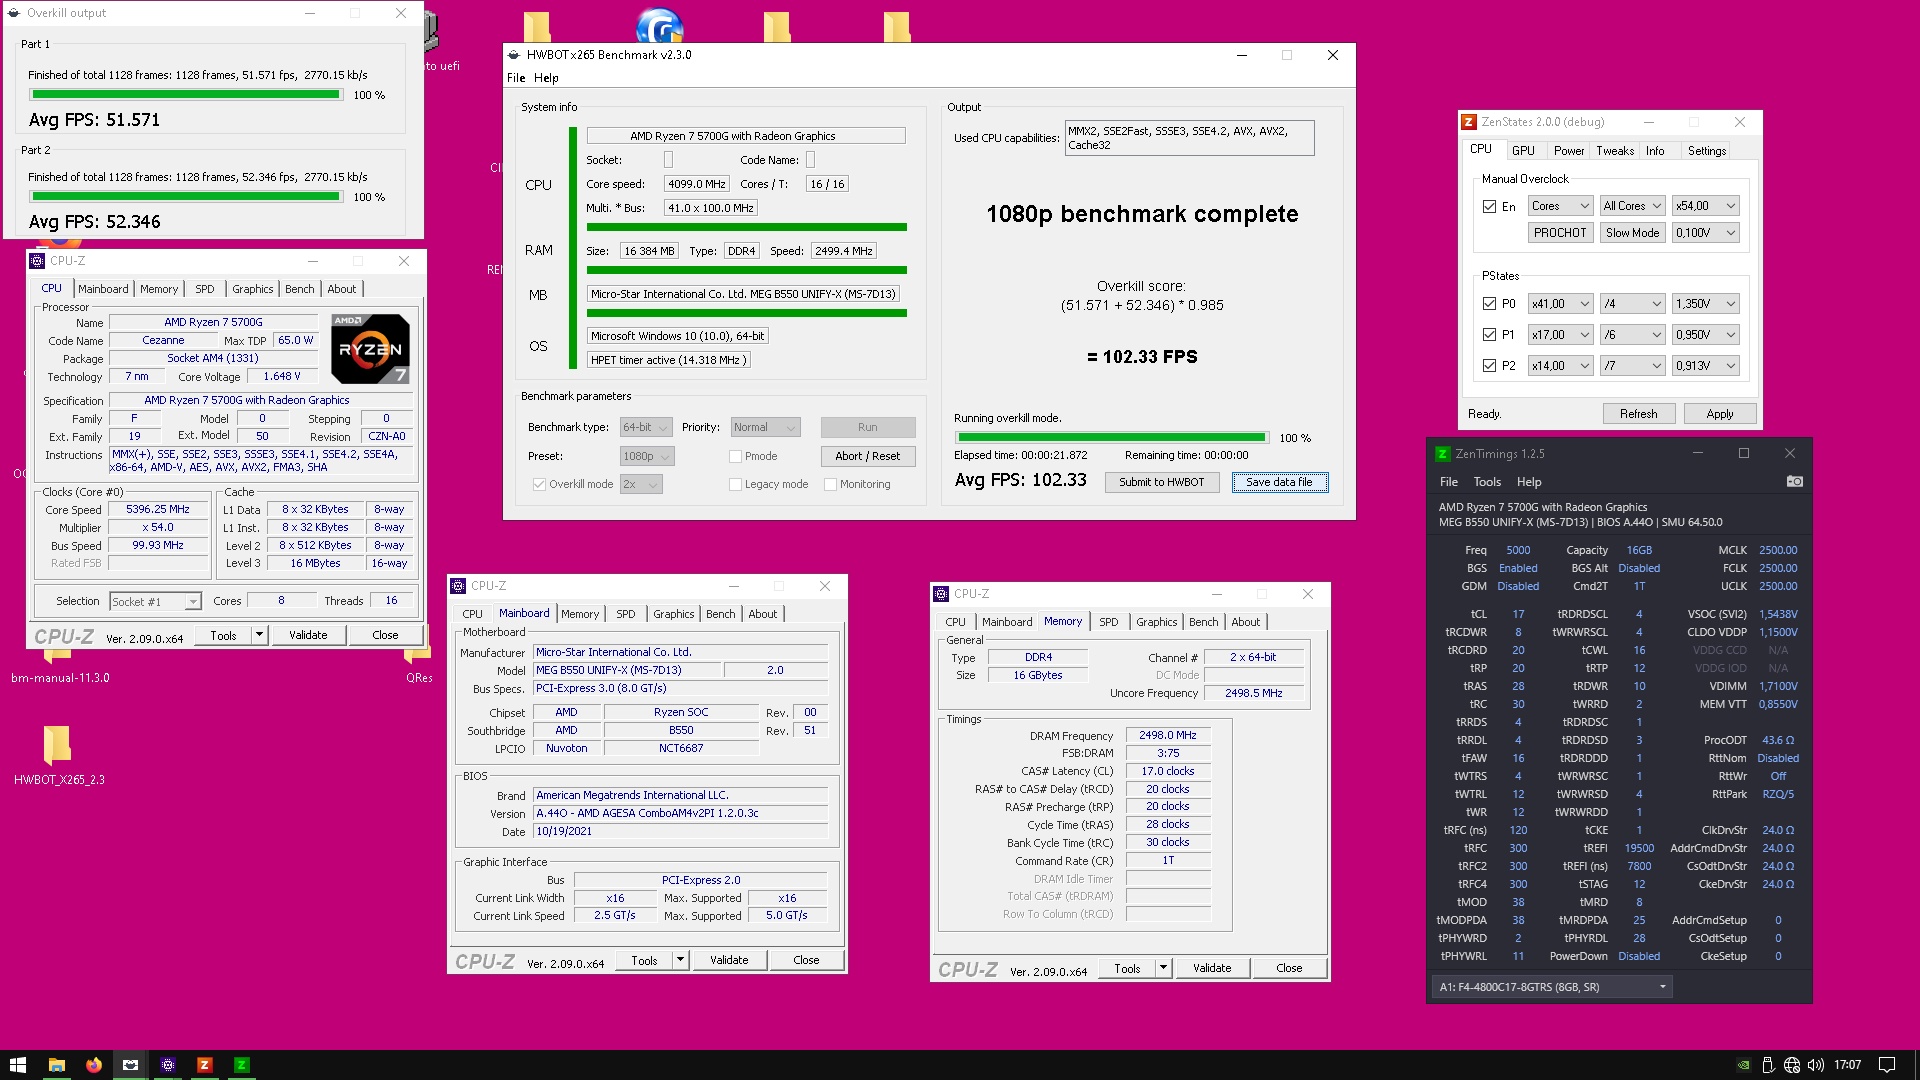Launch Firefox from the taskbar
The height and width of the screenshot is (1080, 1920).
pos(94,1065)
